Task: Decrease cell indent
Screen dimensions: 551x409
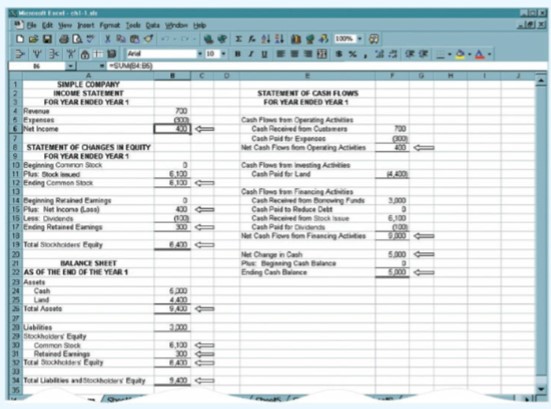Action: (x=410, y=54)
